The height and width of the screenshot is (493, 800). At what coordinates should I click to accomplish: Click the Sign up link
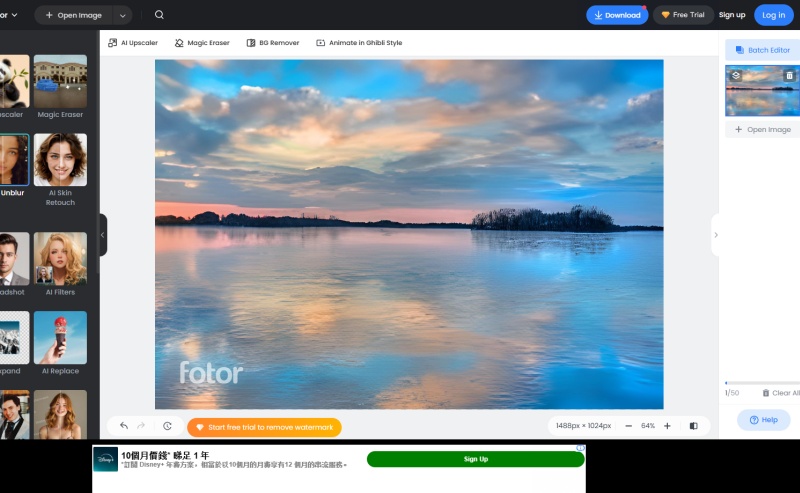coord(732,15)
